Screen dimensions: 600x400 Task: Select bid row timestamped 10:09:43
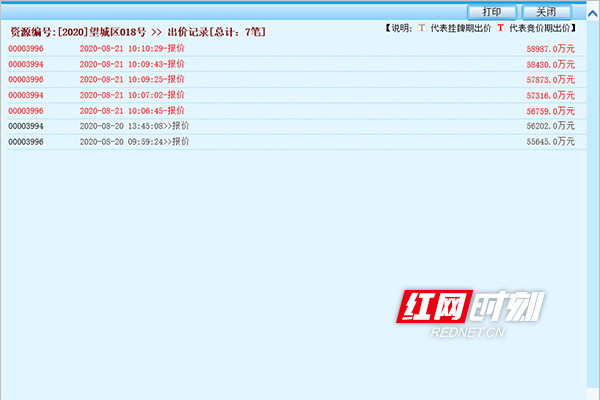[296, 64]
